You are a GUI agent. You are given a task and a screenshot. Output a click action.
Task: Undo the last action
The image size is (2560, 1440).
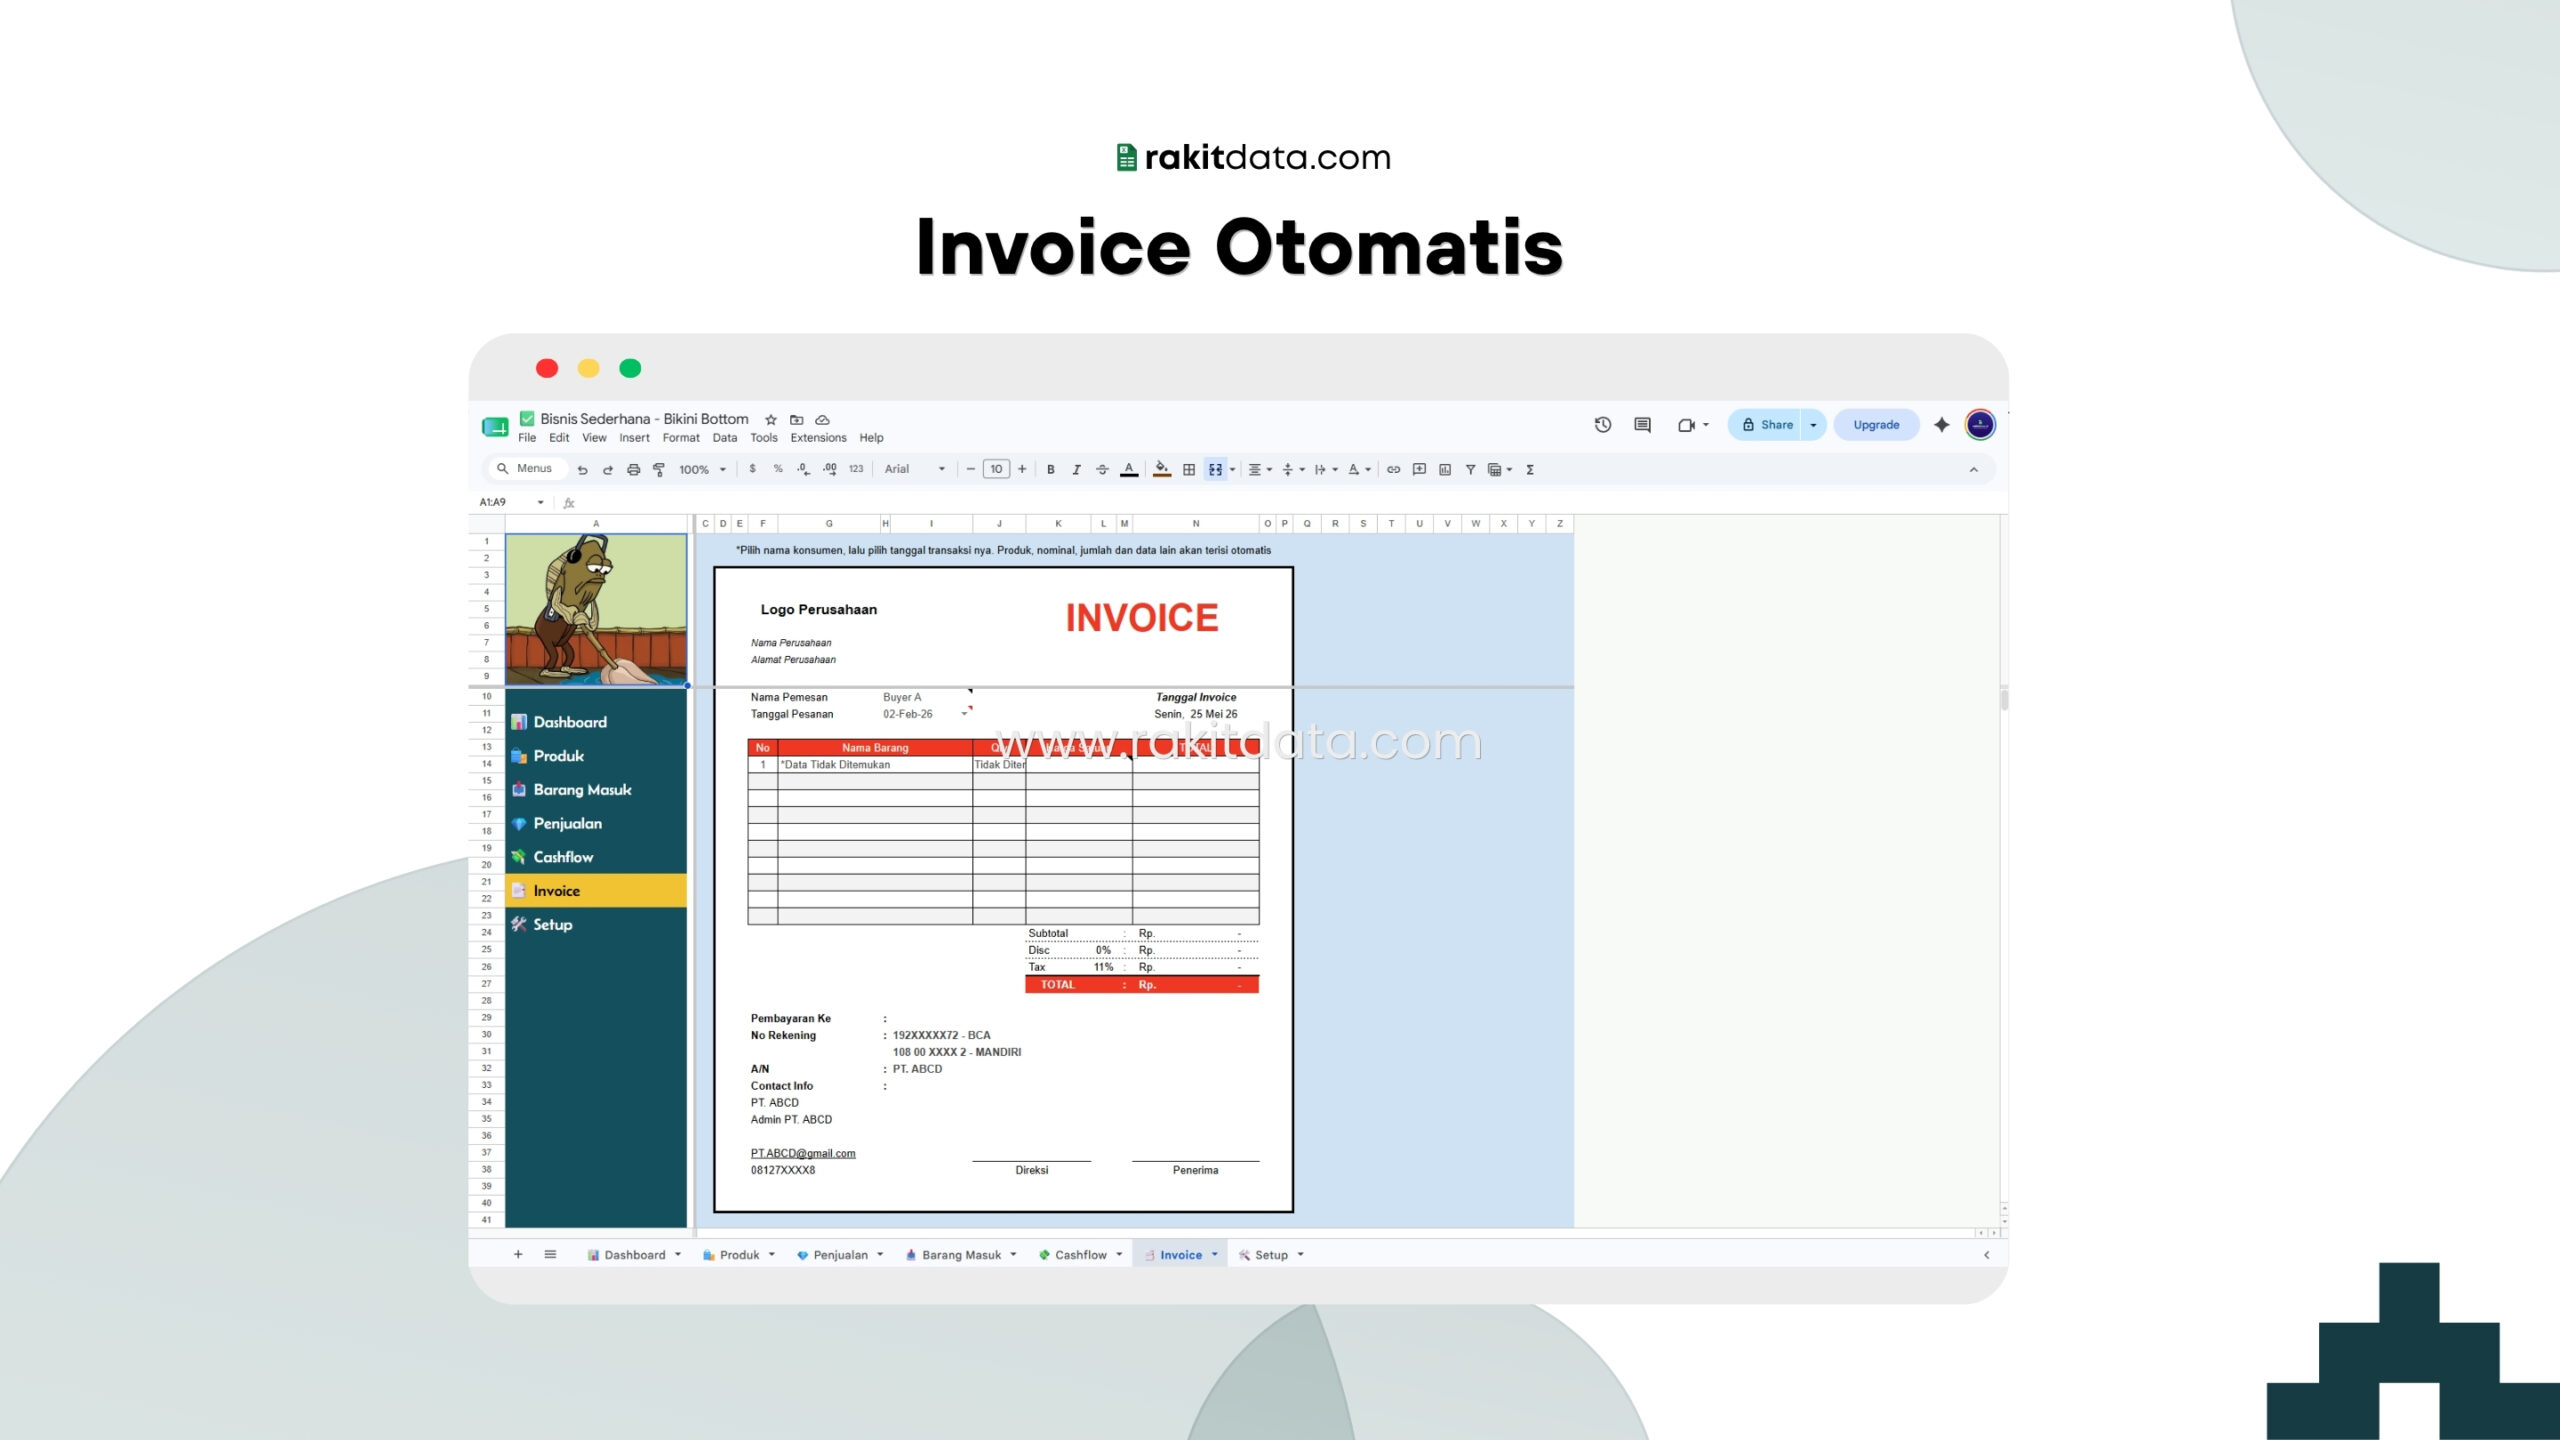582,469
